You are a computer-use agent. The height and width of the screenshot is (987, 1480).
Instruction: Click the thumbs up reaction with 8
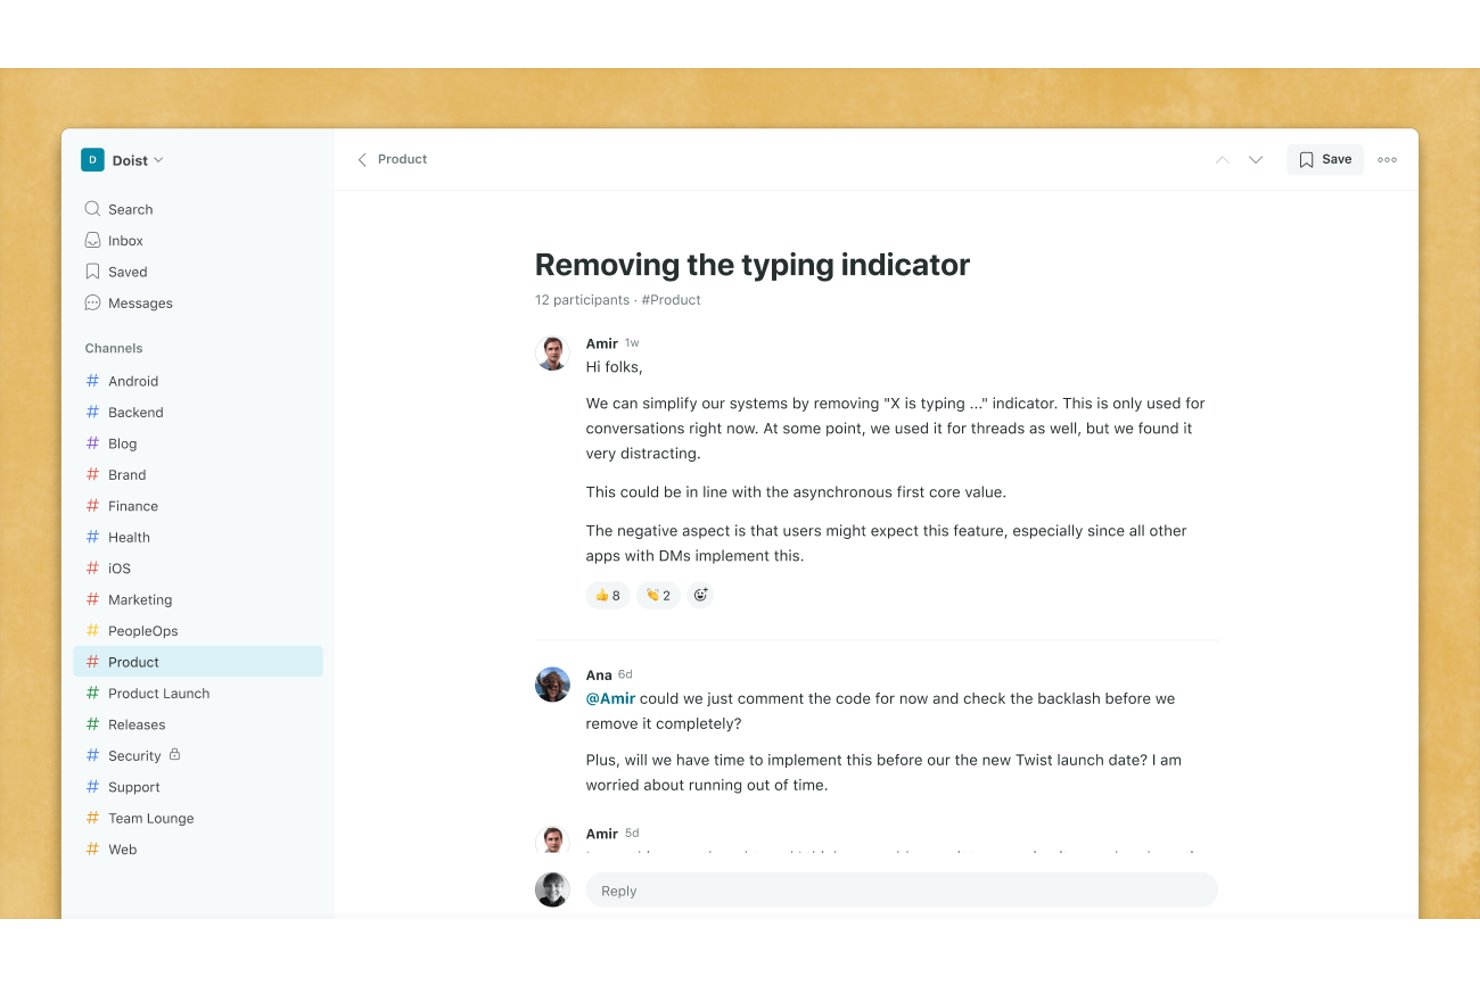pyautogui.click(x=608, y=595)
